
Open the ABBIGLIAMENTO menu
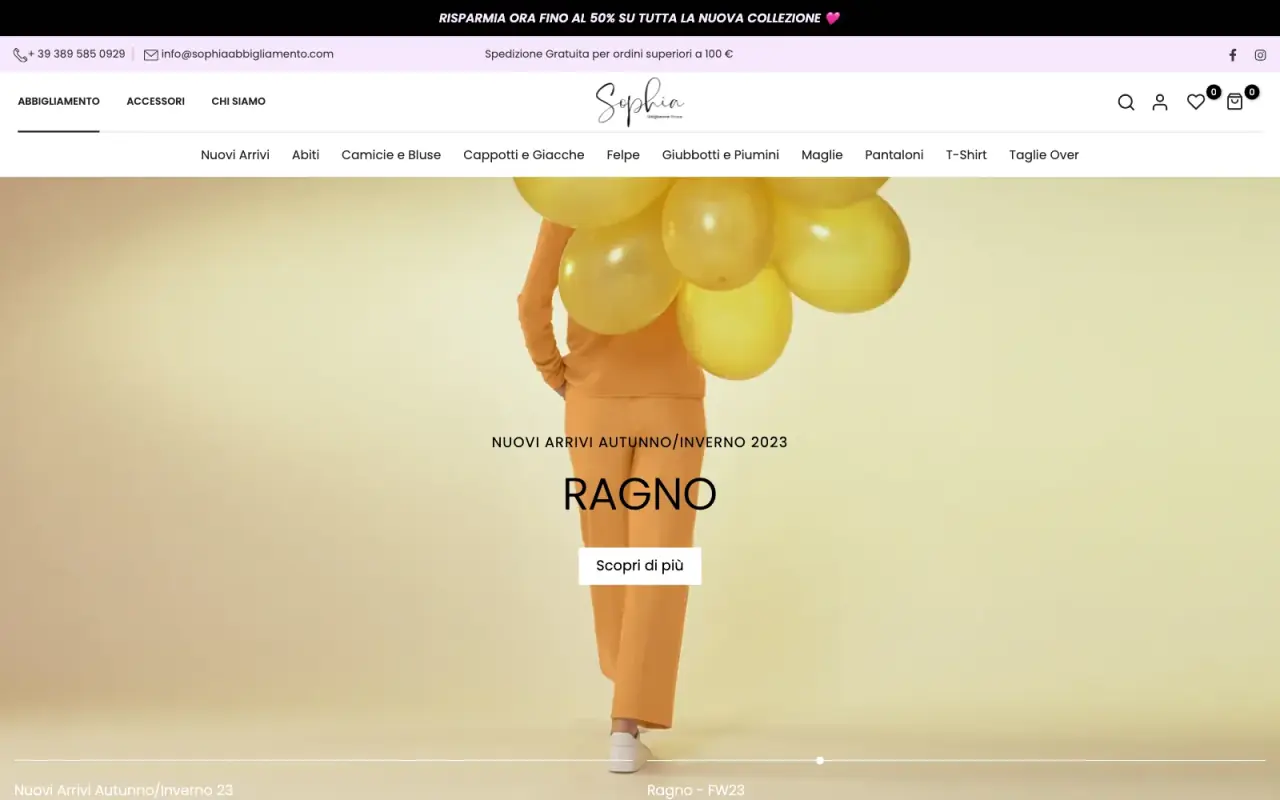coord(59,101)
